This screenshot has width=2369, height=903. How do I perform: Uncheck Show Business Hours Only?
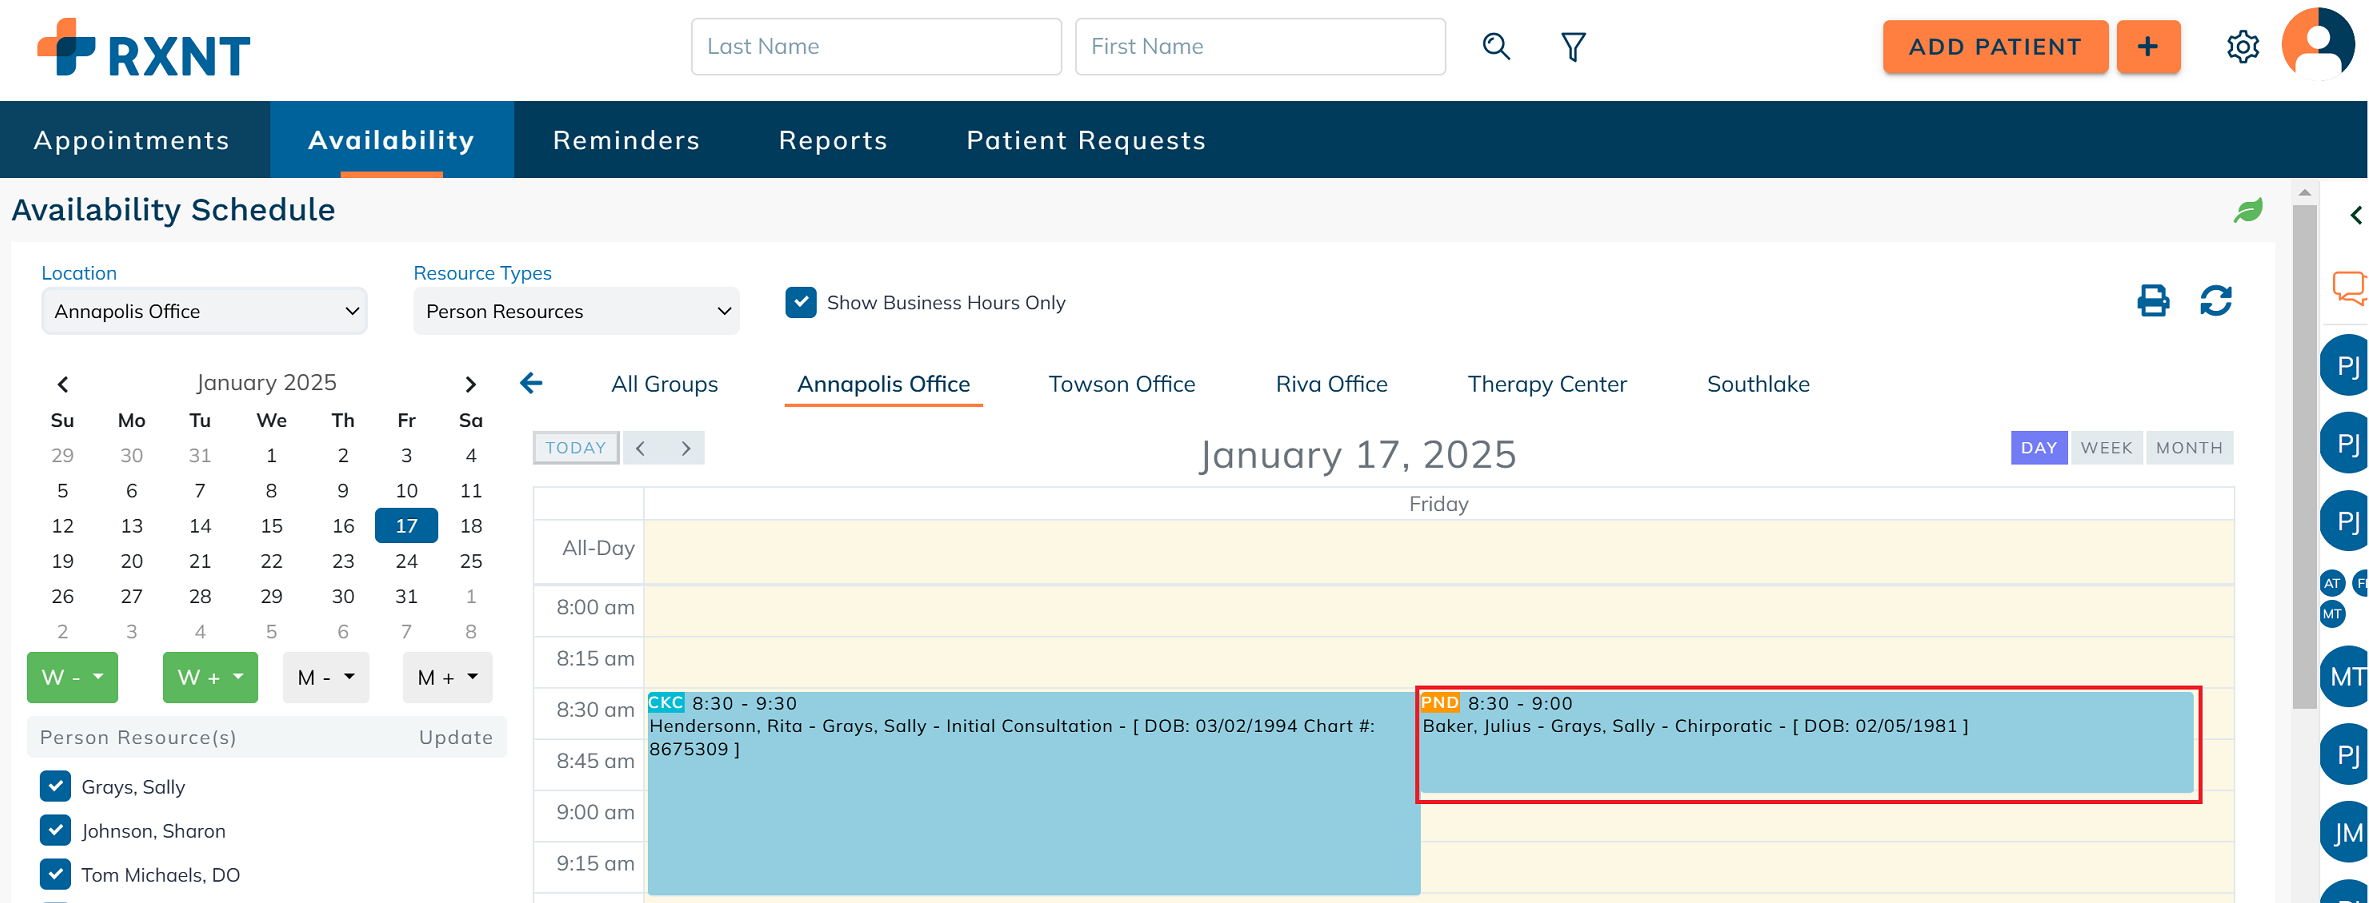(801, 303)
